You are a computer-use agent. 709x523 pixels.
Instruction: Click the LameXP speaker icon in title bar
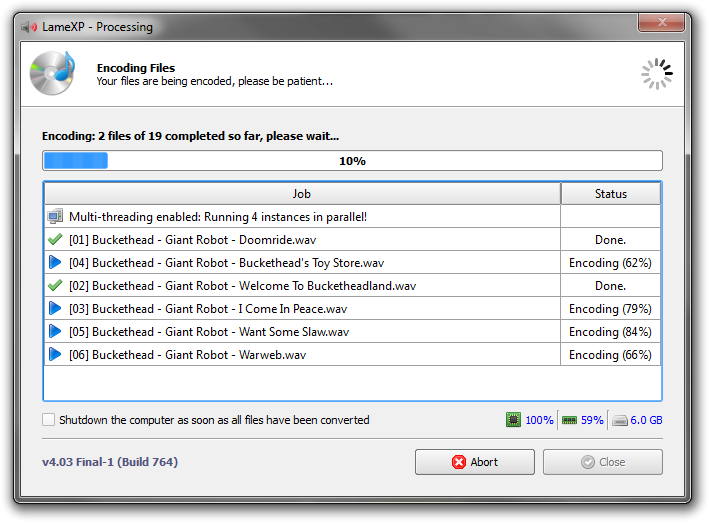tap(31, 27)
